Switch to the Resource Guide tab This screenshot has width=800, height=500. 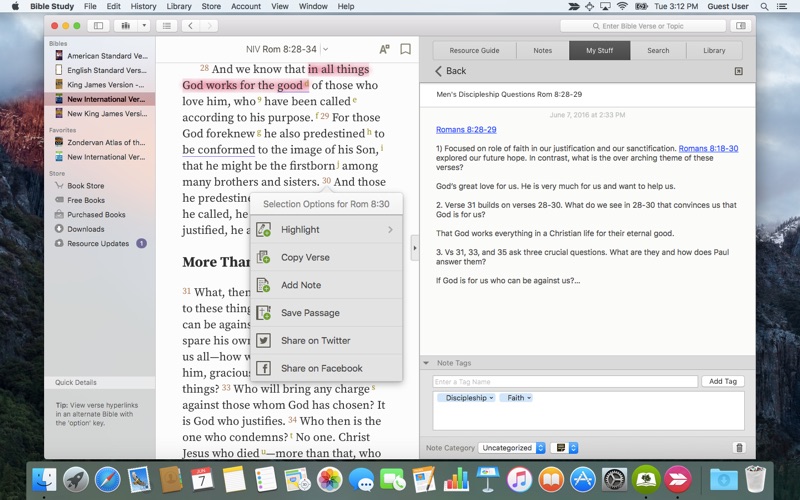(474, 51)
